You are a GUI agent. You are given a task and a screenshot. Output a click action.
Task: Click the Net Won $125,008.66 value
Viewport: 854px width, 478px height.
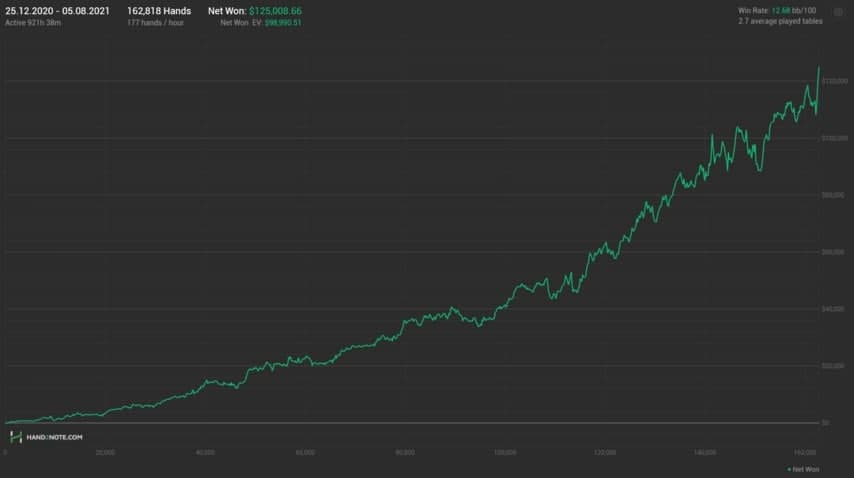pyautogui.click(x=275, y=11)
